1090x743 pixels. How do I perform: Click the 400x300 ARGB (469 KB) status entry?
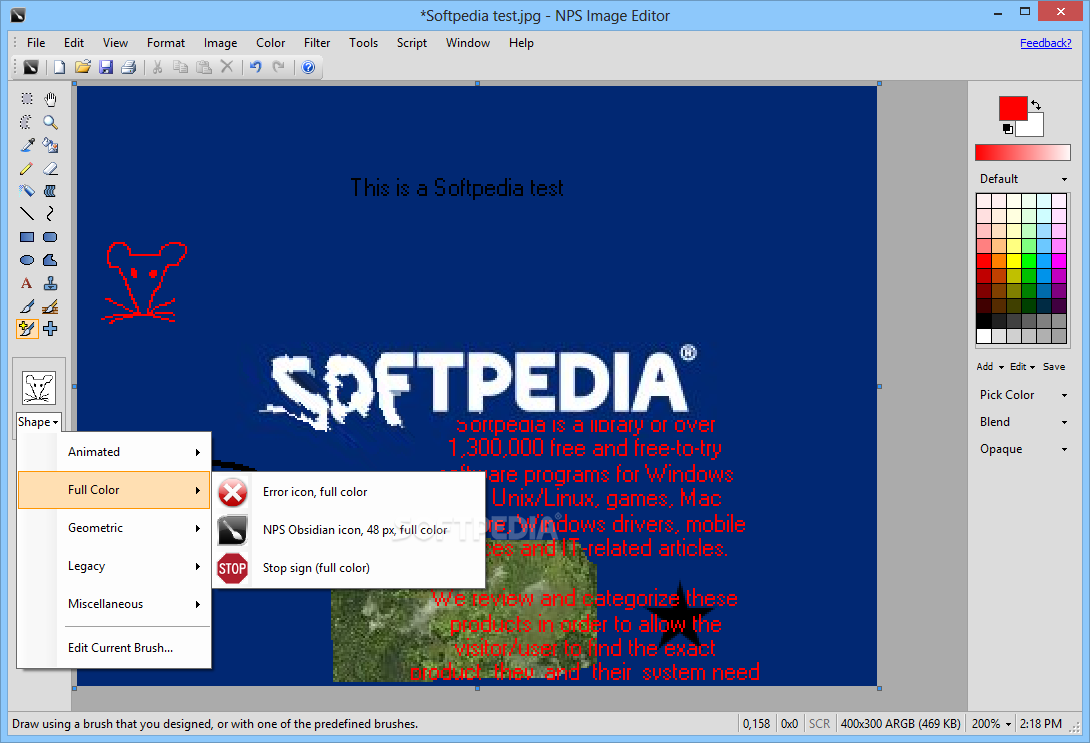tap(900, 724)
